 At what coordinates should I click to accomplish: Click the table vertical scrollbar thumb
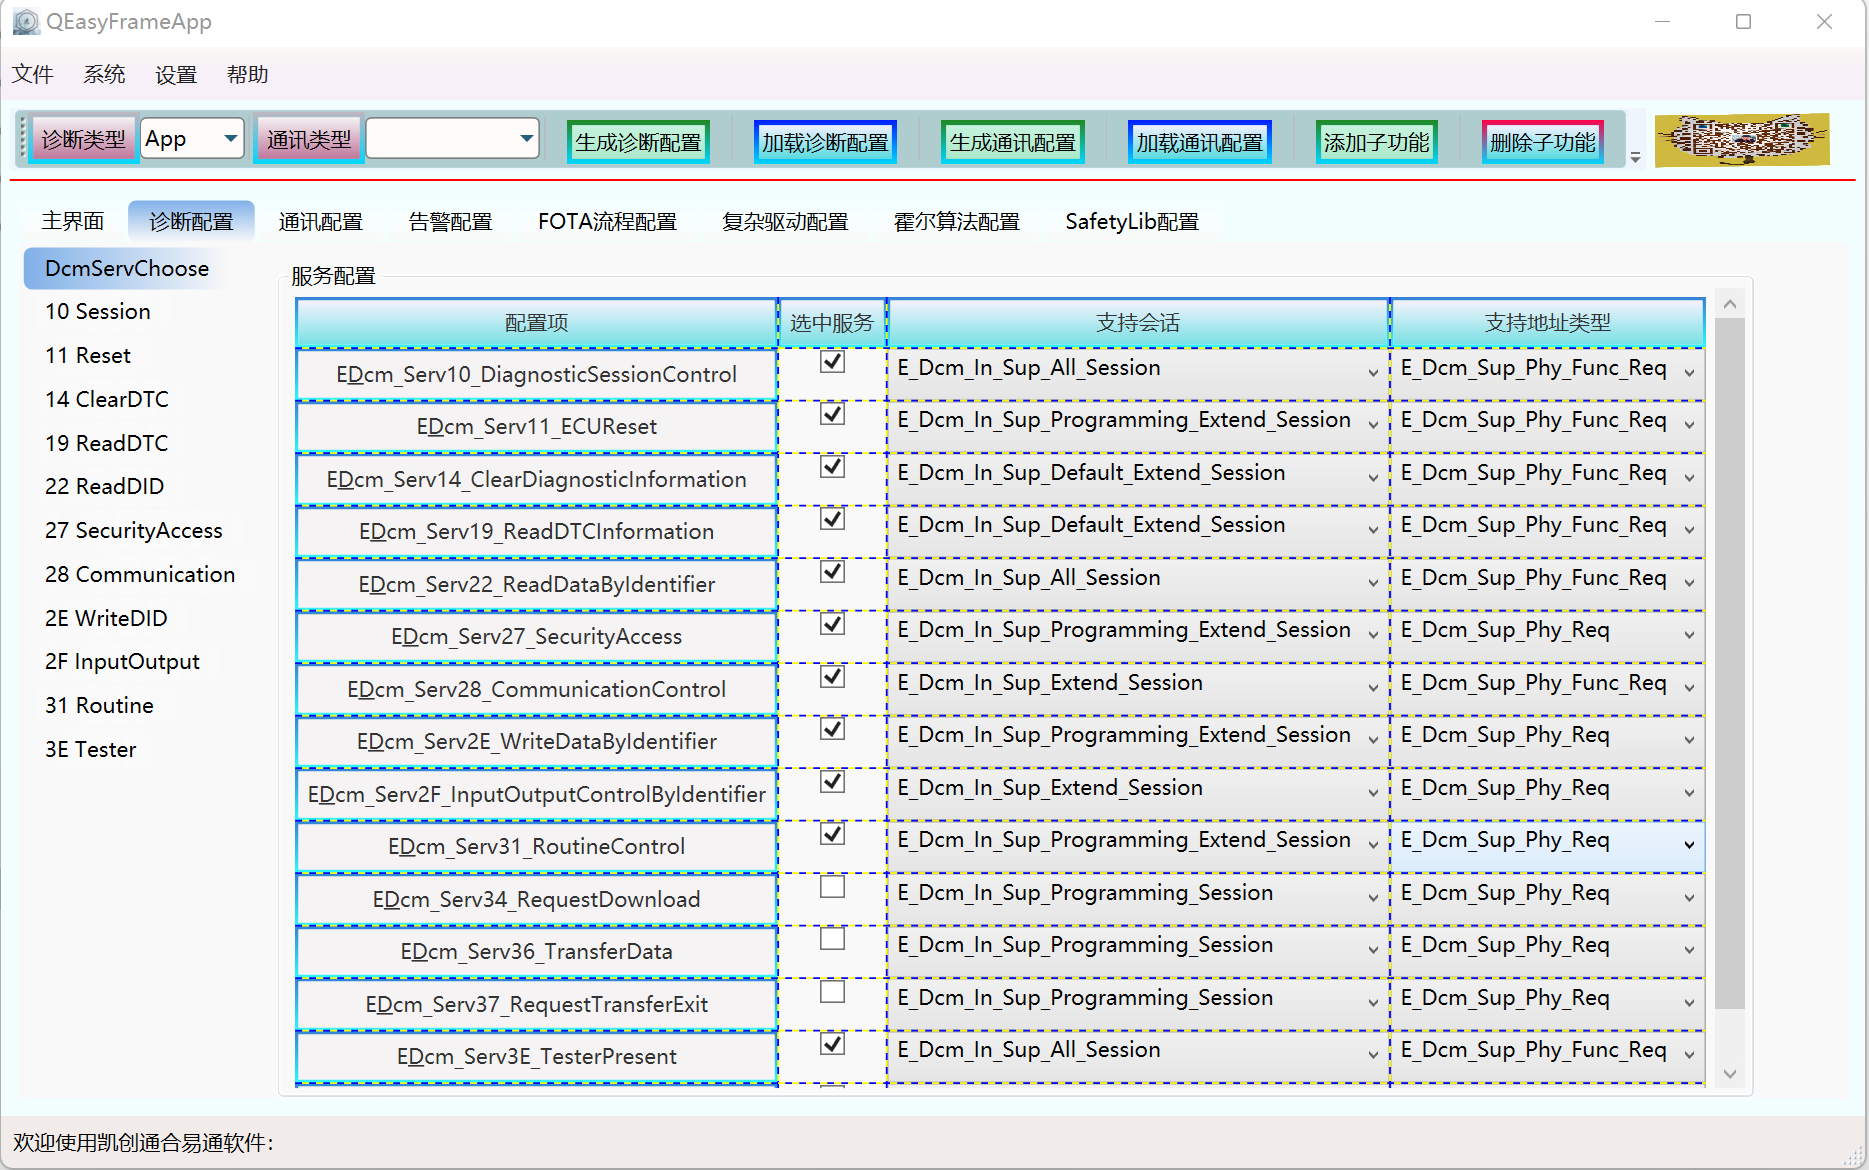coord(1729,663)
